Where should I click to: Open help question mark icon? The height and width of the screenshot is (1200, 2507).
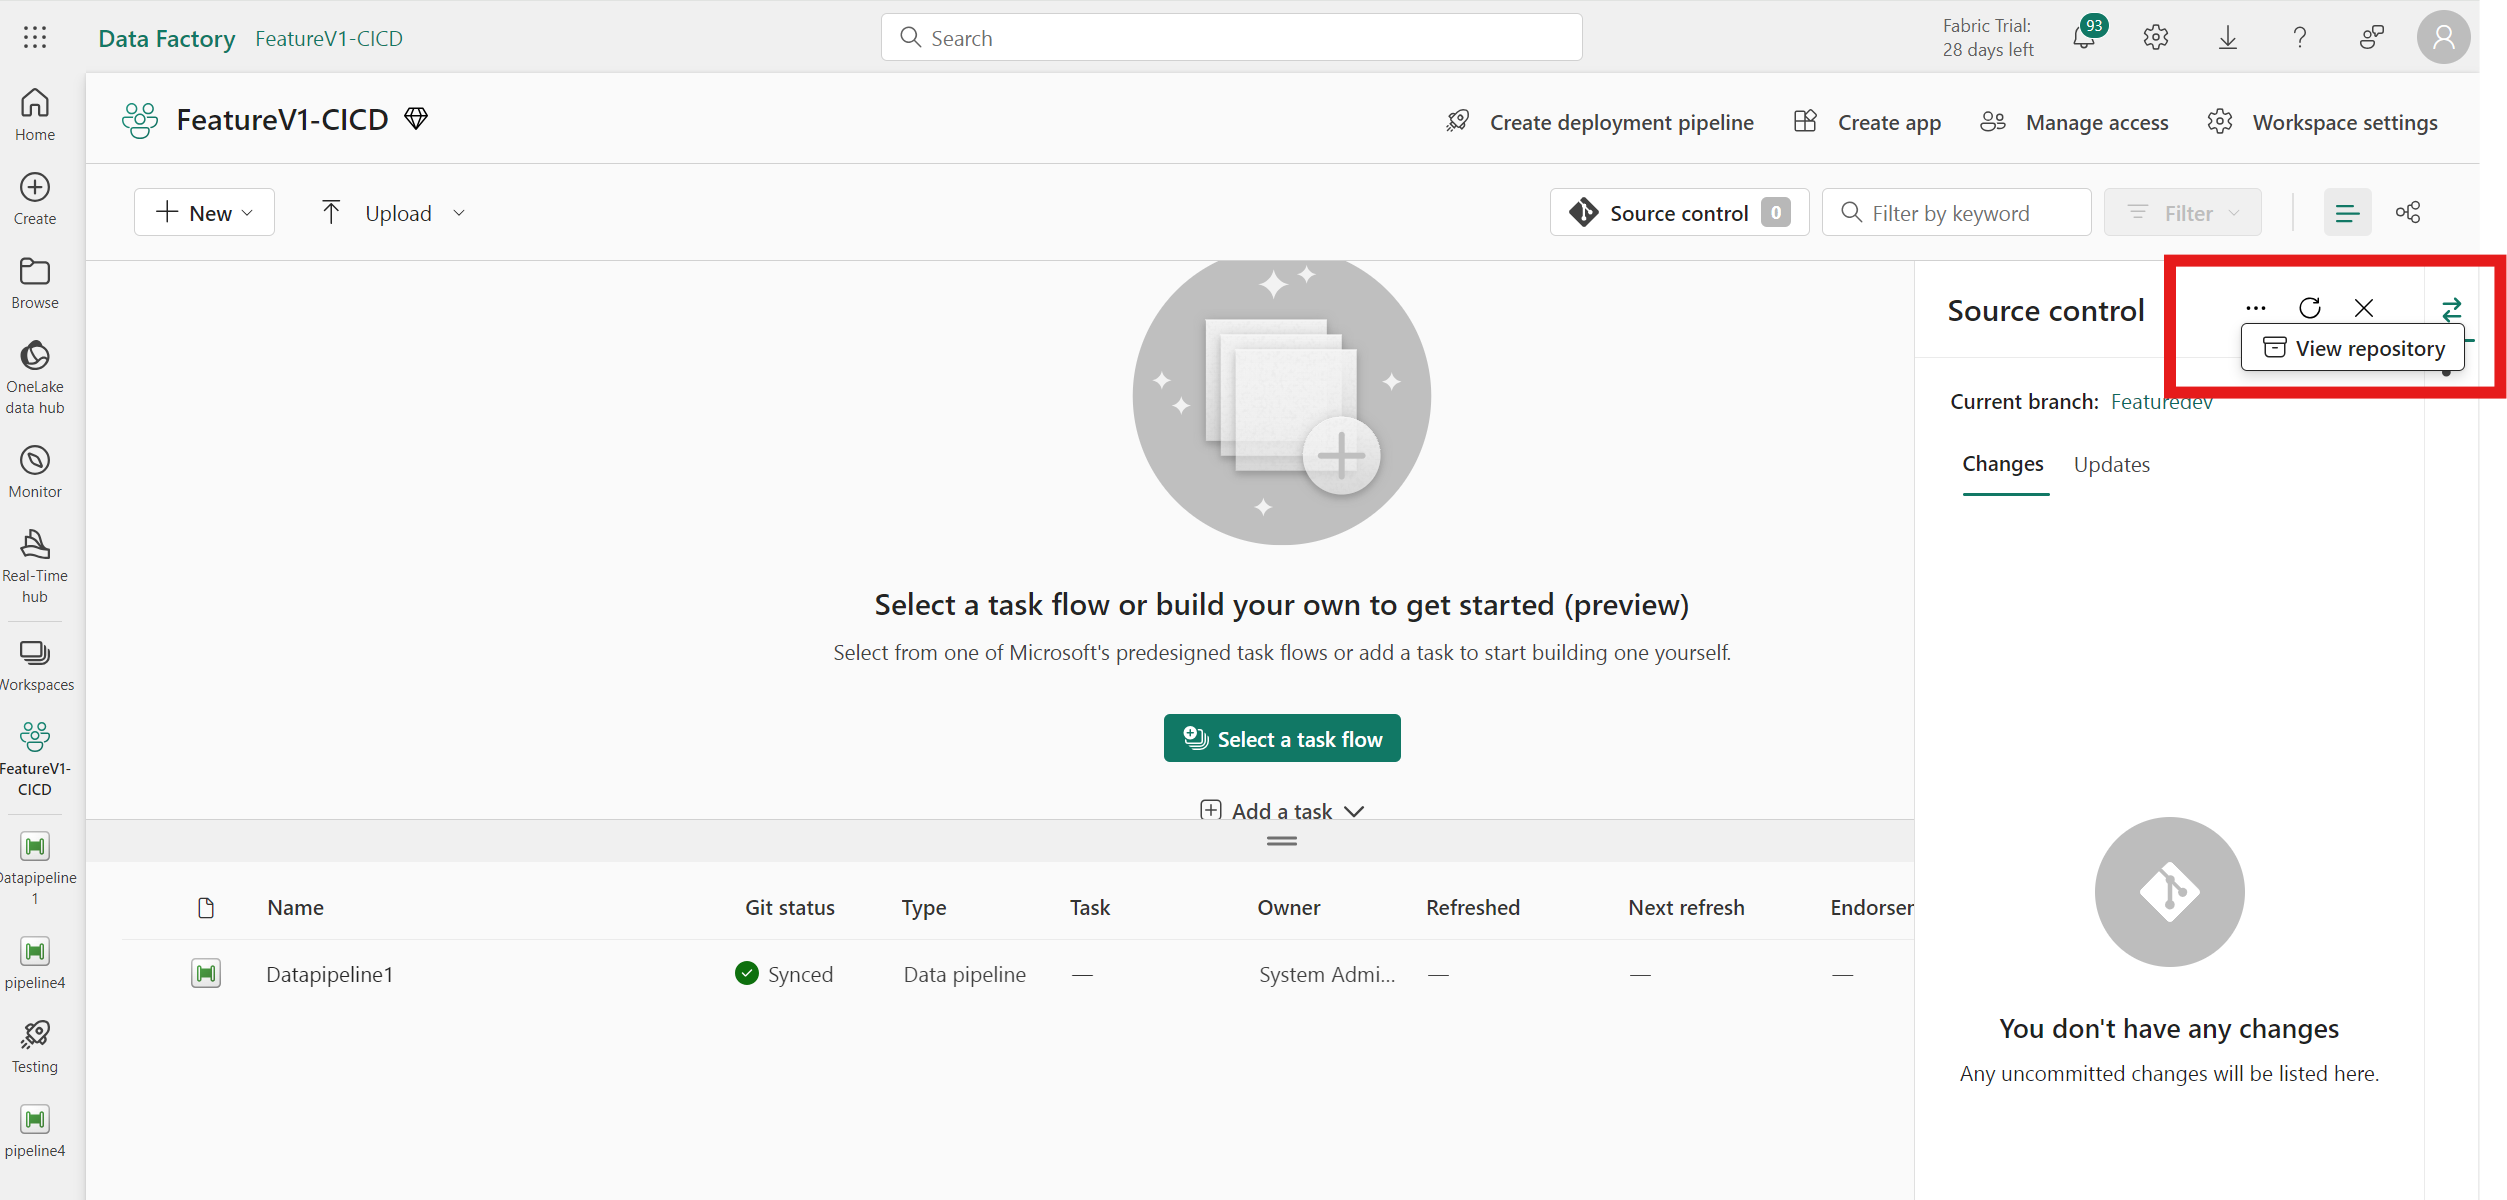(2300, 38)
